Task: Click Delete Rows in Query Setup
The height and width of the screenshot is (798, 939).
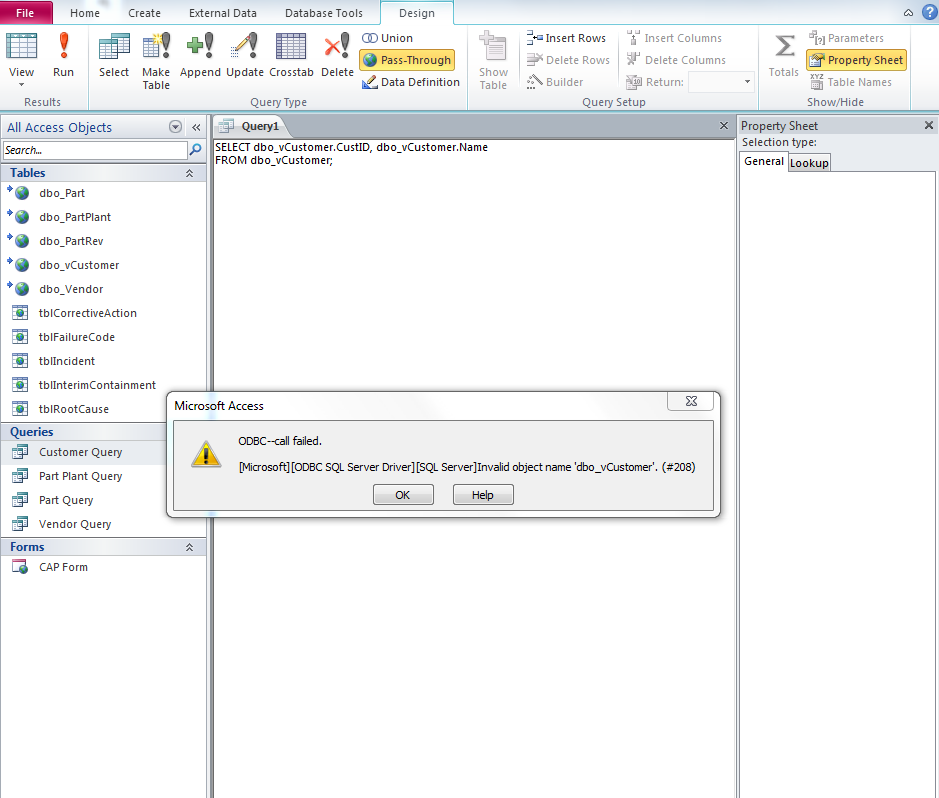Action: pyautogui.click(x=568, y=60)
